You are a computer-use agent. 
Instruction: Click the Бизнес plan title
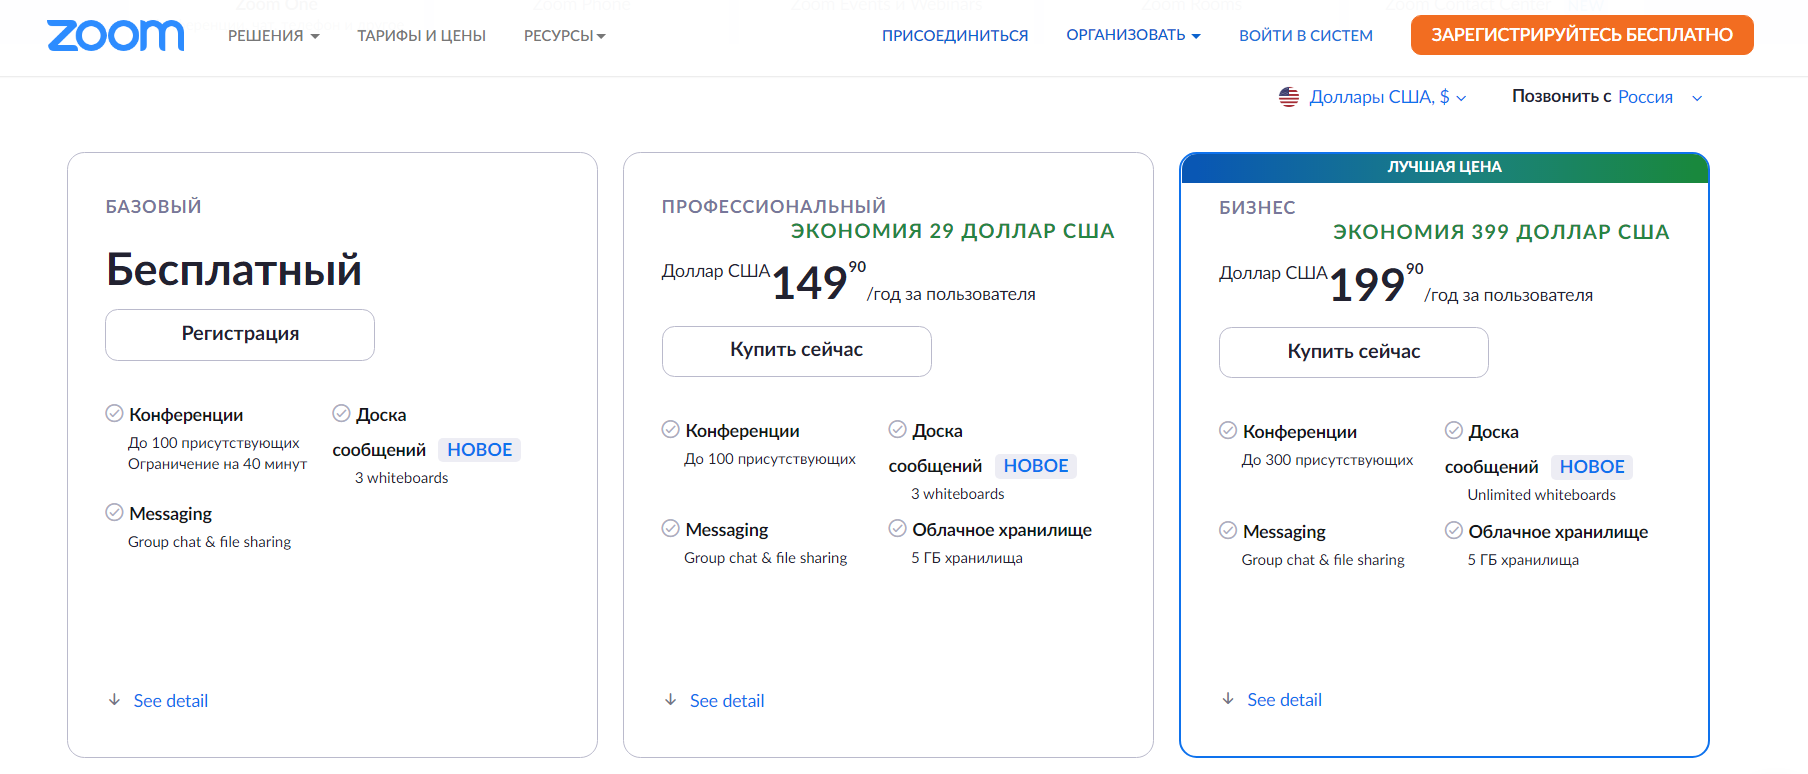tap(1257, 208)
